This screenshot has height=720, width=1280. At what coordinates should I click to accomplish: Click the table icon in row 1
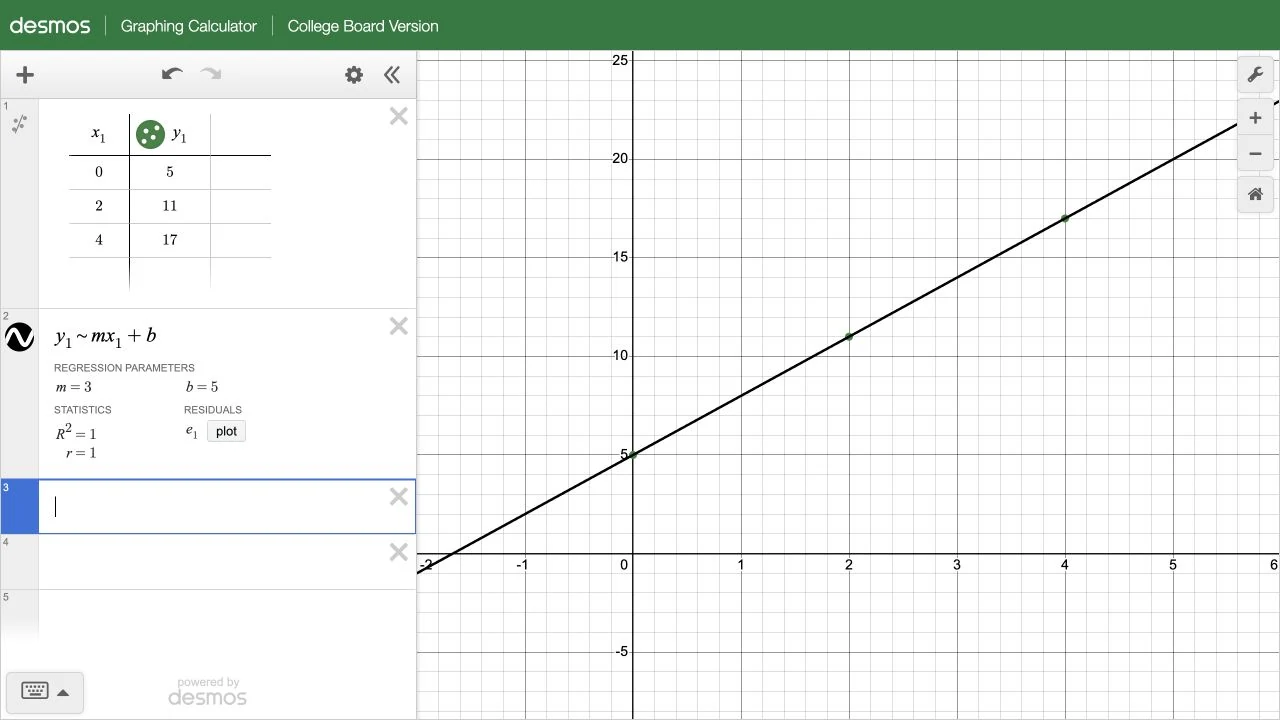point(19,124)
